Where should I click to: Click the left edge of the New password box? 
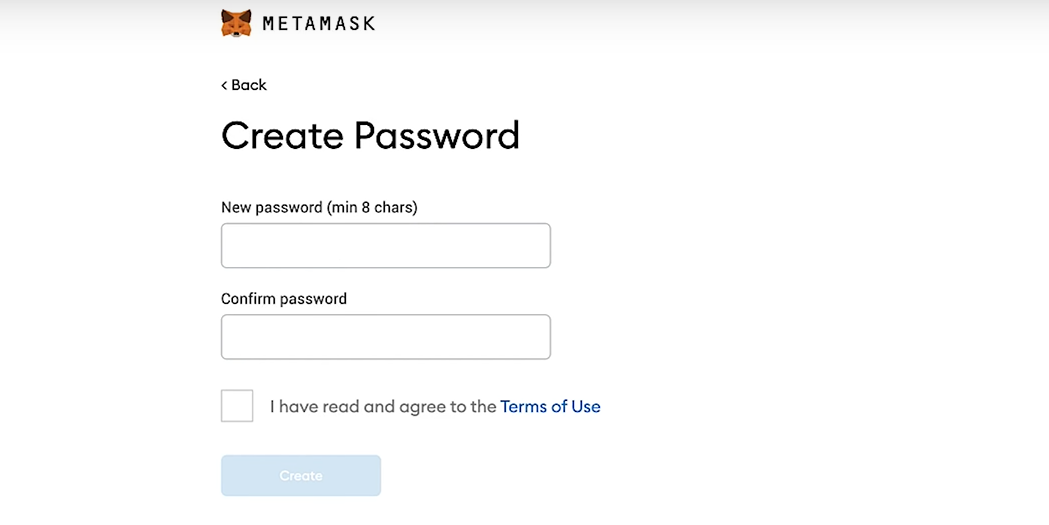point(230,246)
